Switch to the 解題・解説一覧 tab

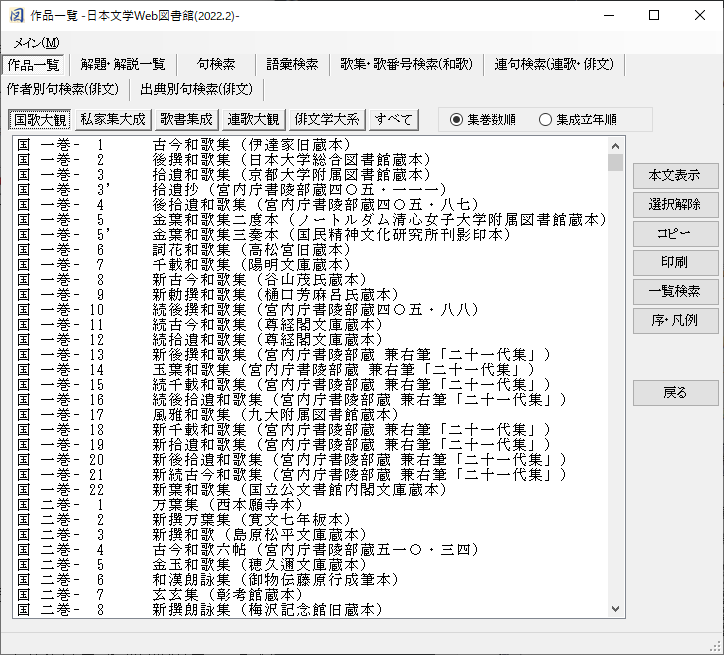coord(123,64)
